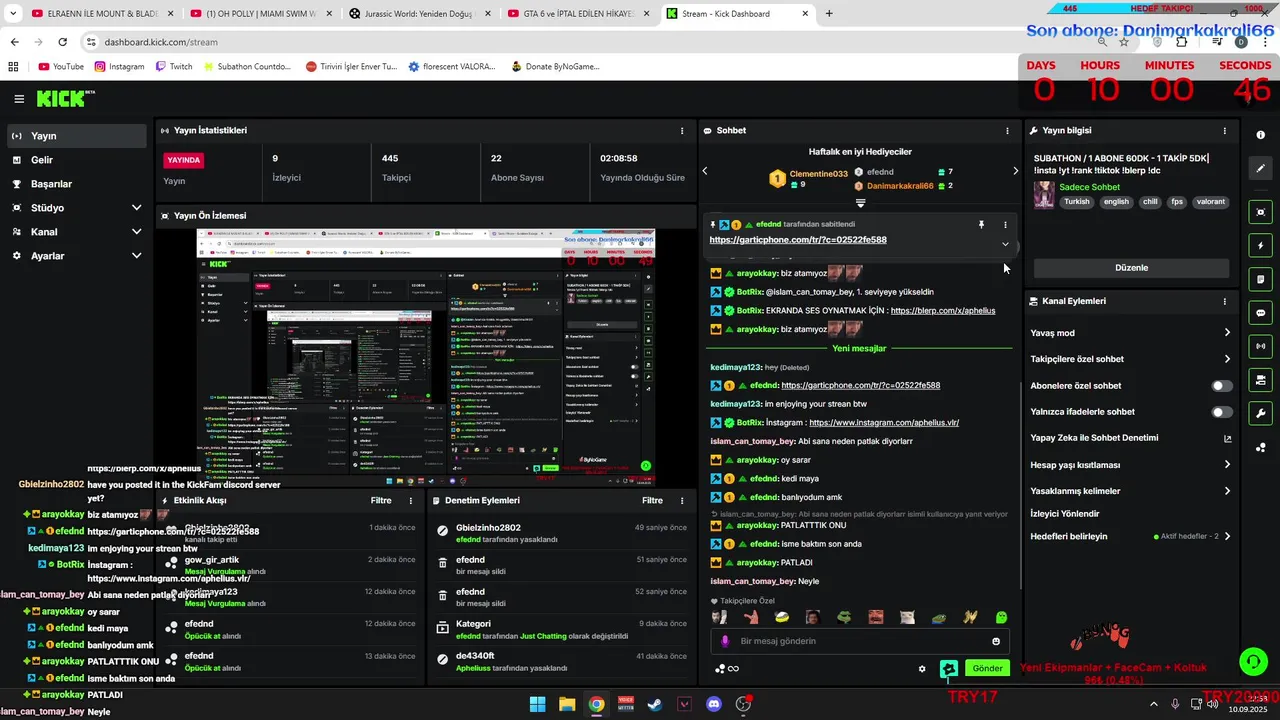Click the lightning bolt icon in right sidebar
Image resolution: width=1280 pixels, height=720 pixels.
1261,246
